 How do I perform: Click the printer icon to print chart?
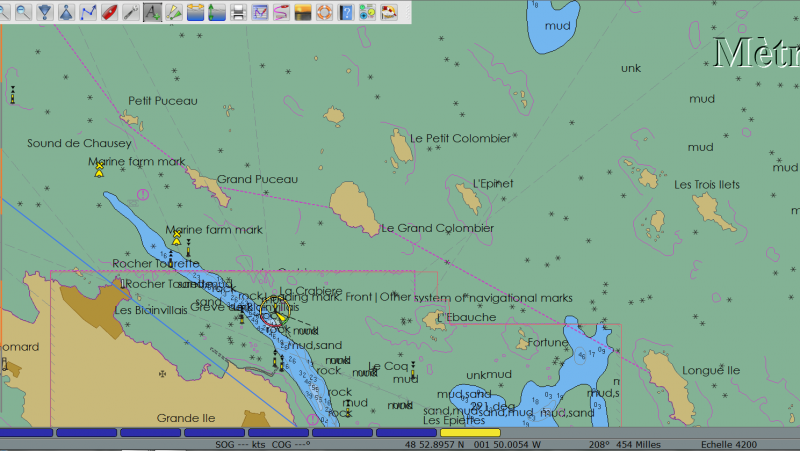click(238, 13)
